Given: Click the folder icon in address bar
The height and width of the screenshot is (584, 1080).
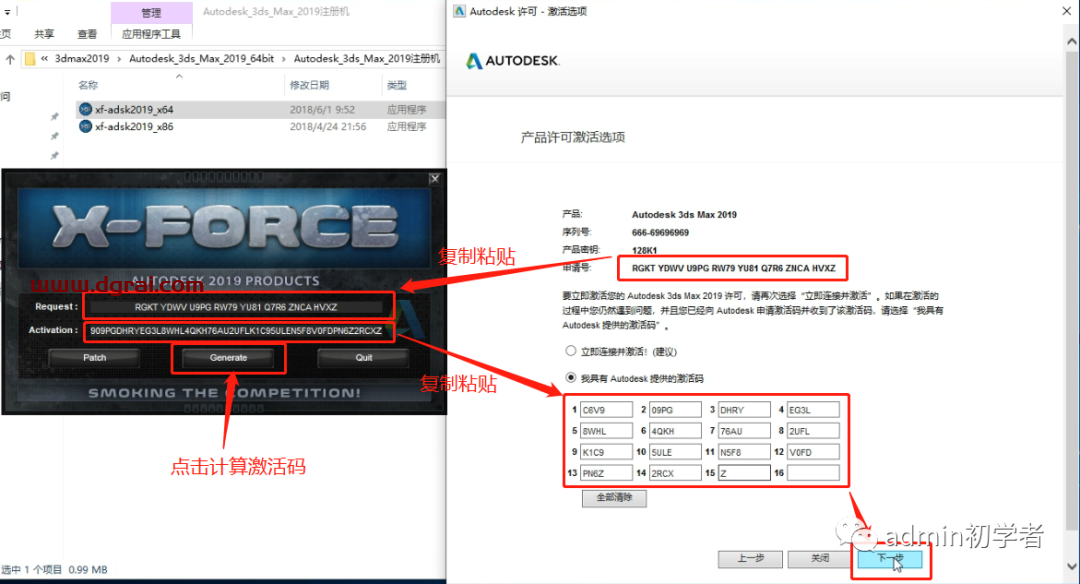Looking at the screenshot, I should [x=30, y=59].
